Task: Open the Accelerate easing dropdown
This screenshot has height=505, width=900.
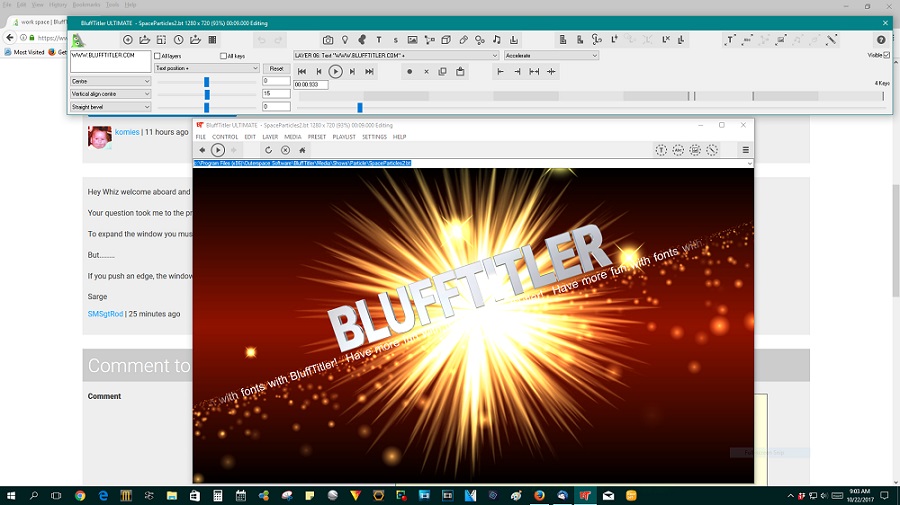Action: pos(551,56)
